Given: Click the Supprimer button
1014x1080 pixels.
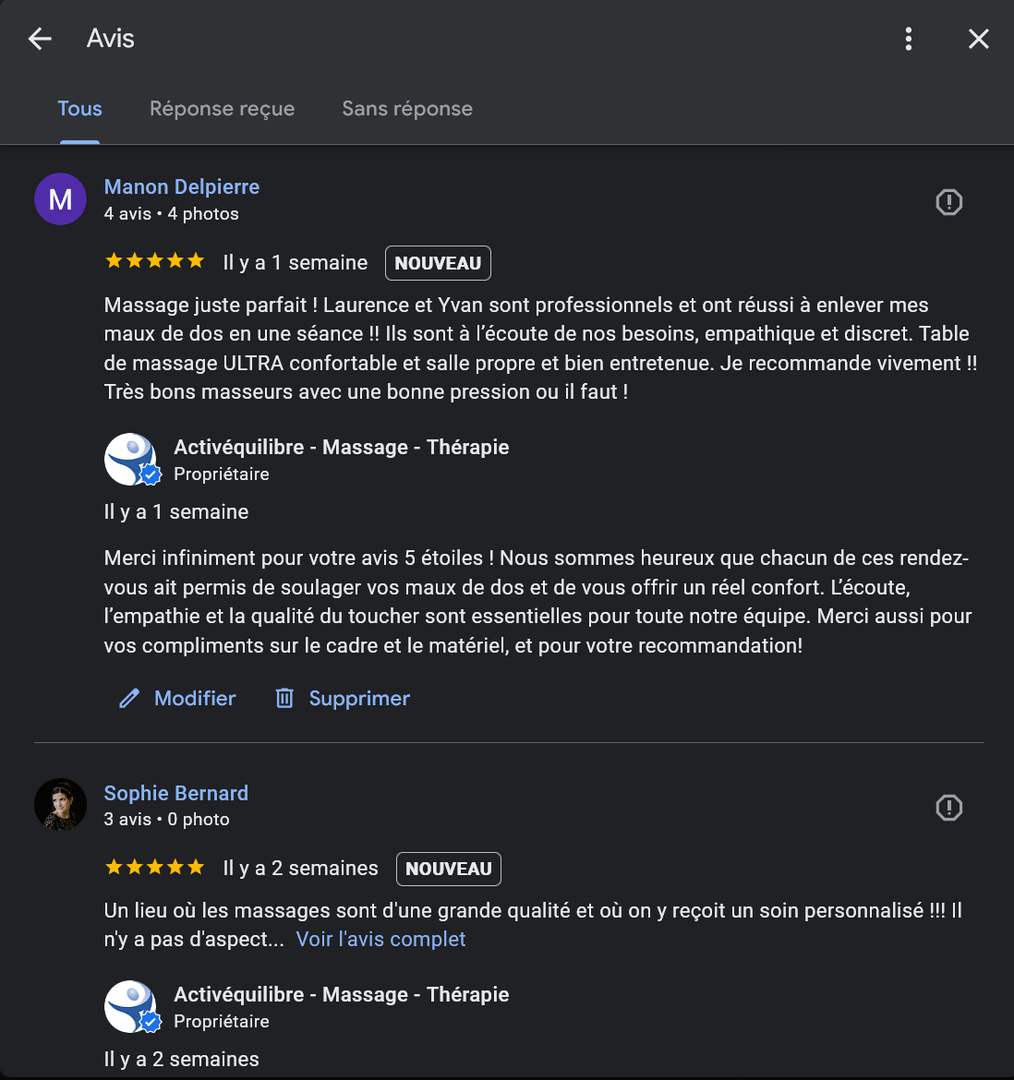Looking at the screenshot, I should click(359, 698).
